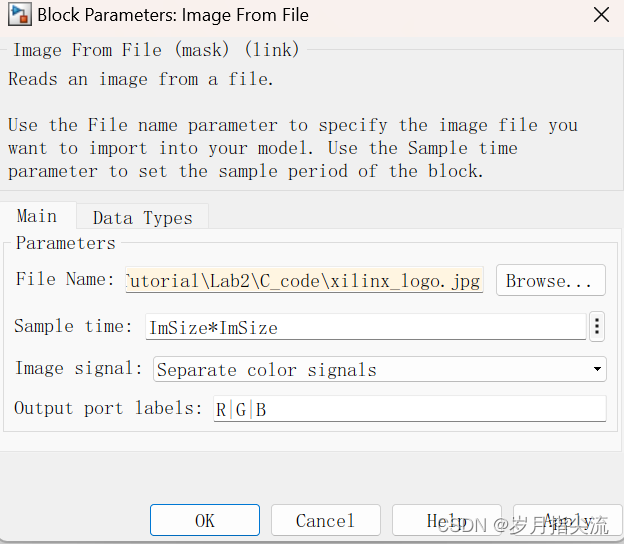Viewport: 624px width, 544px height.
Task: Click the Apply button
Action: 567,520
